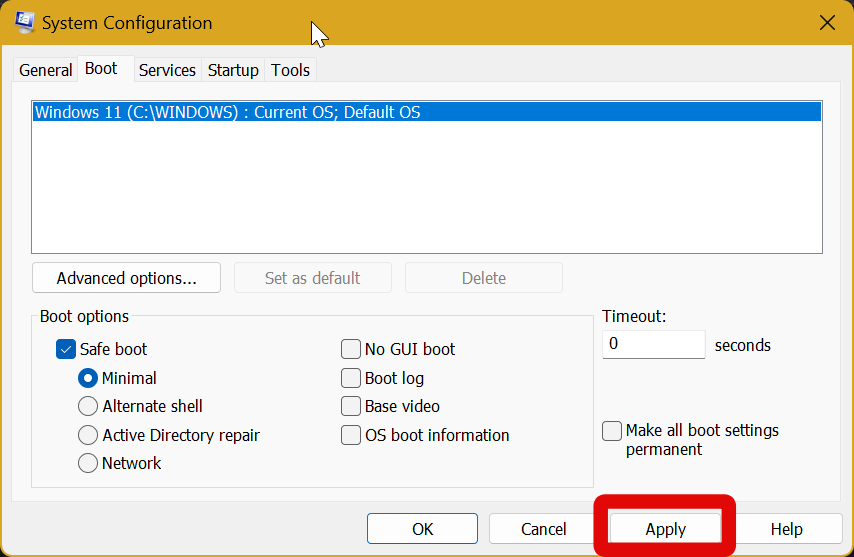Turn on Boot log option

point(351,378)
